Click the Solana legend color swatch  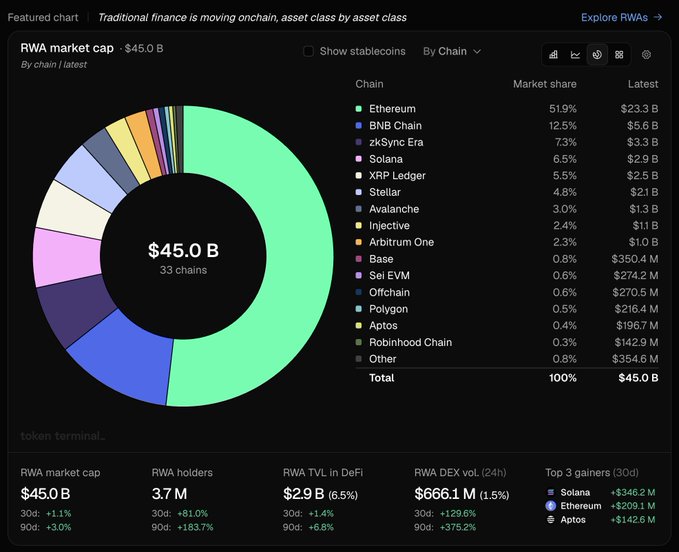pos(359,159)
